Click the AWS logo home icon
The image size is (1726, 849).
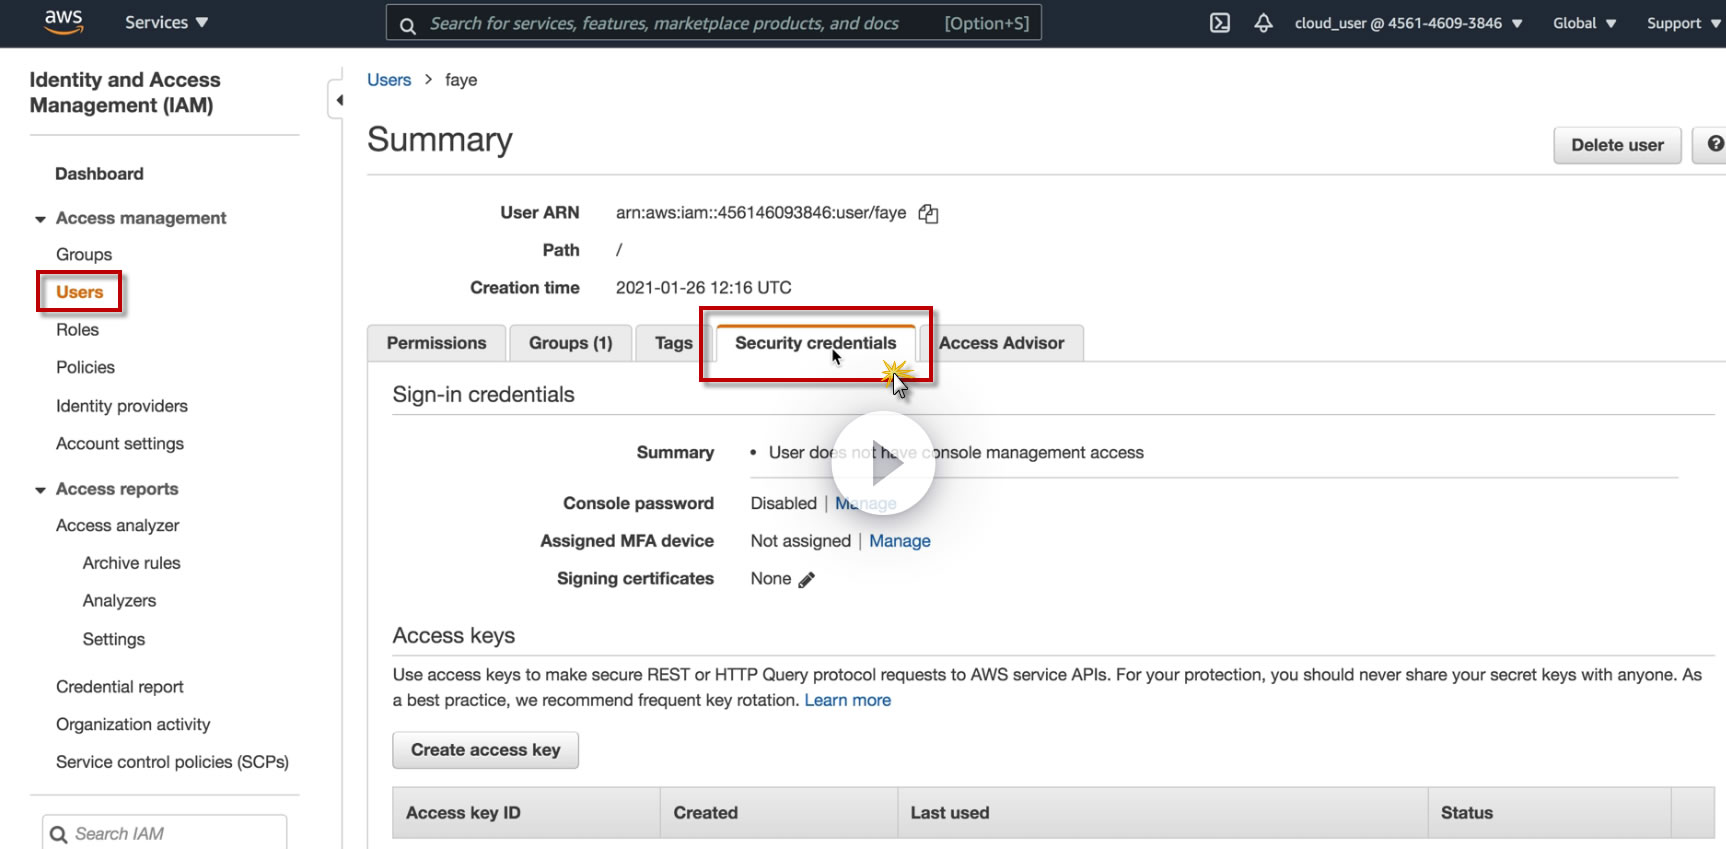pos(63,22)
